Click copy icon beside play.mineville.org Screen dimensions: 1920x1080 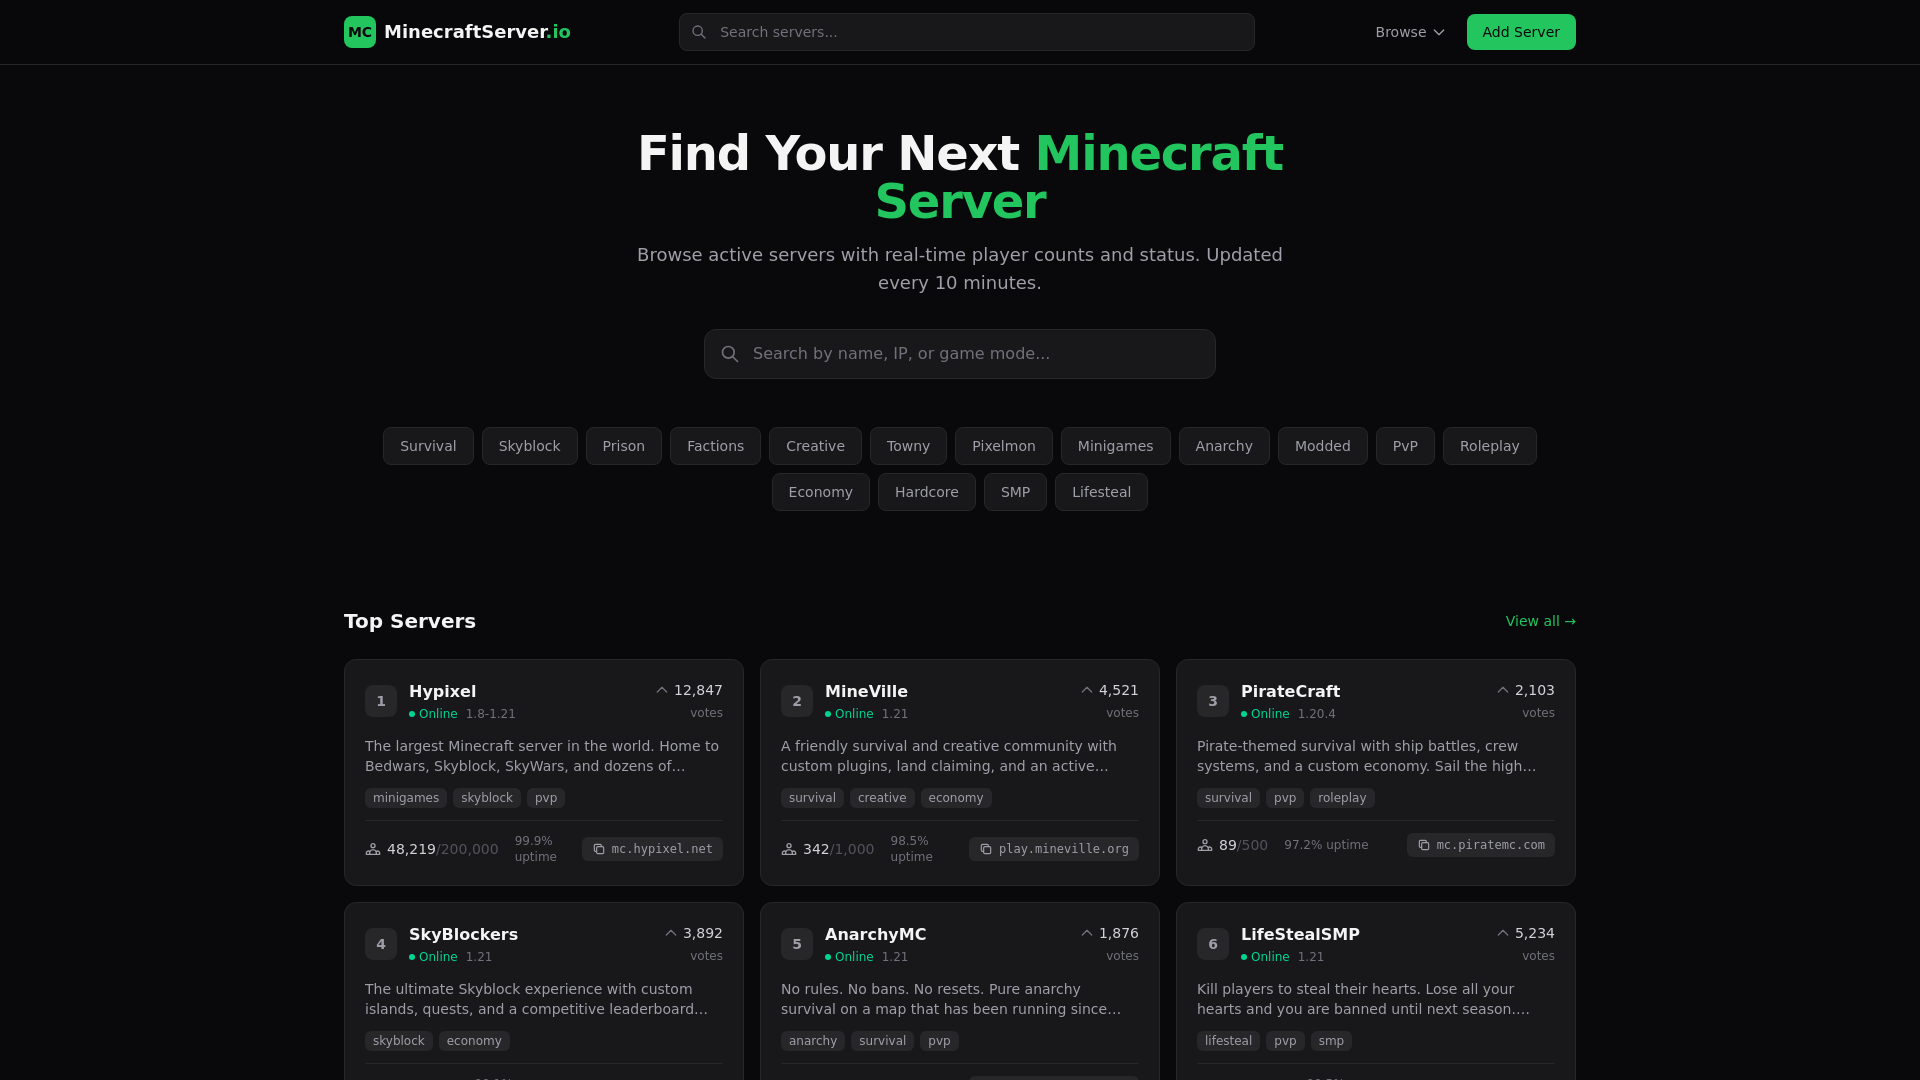tap(986, 849)
